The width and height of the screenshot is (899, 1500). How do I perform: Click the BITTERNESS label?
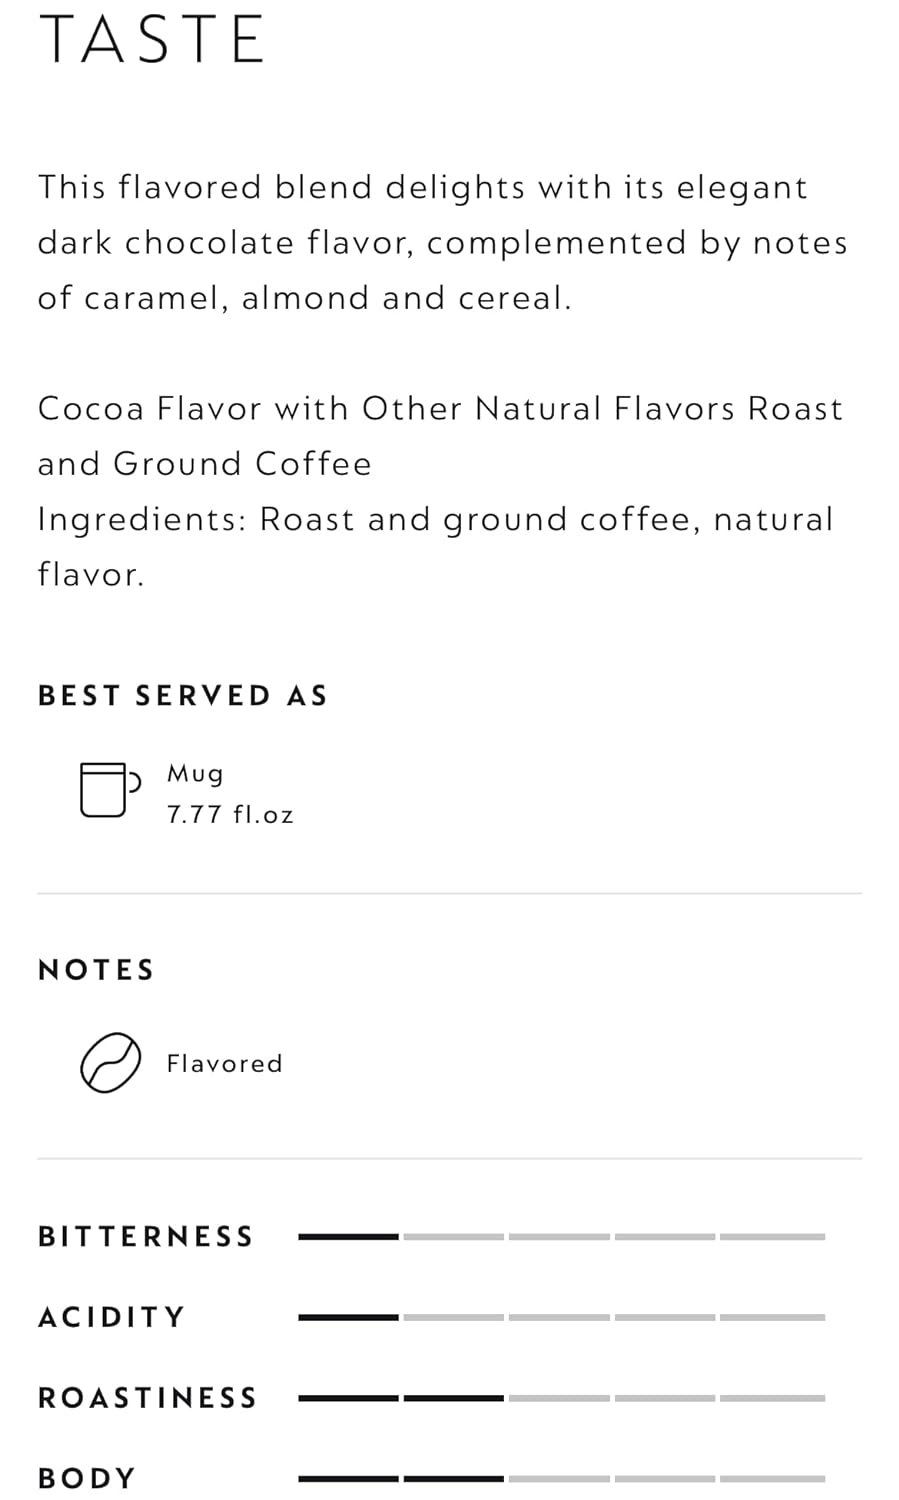tap(146, 1237)
